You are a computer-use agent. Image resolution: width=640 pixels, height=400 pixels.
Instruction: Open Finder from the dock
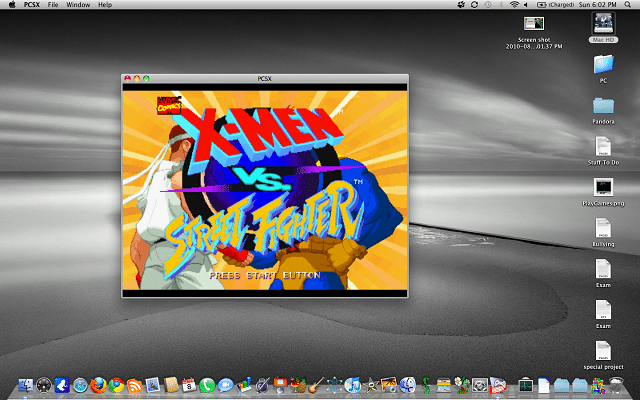point(25,385)
